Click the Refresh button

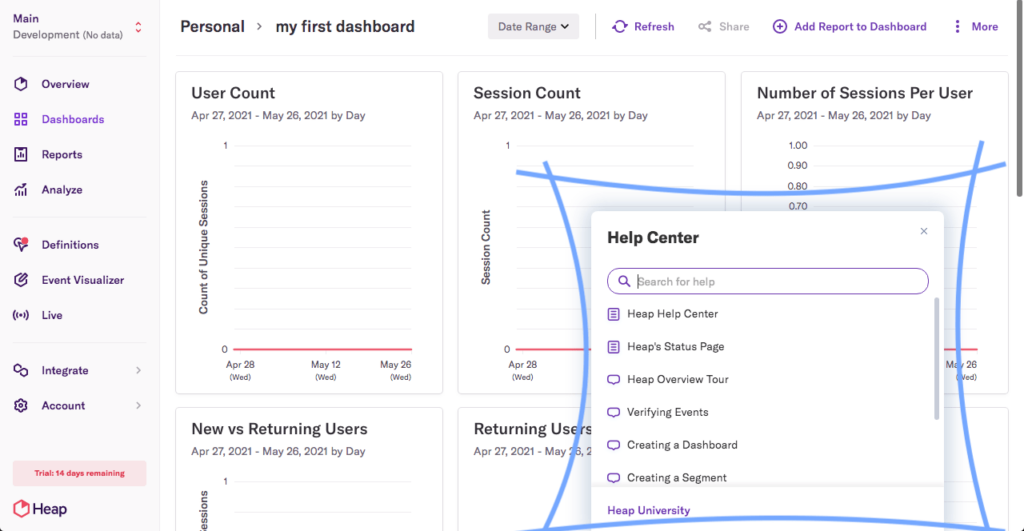[x=643, y=27]
